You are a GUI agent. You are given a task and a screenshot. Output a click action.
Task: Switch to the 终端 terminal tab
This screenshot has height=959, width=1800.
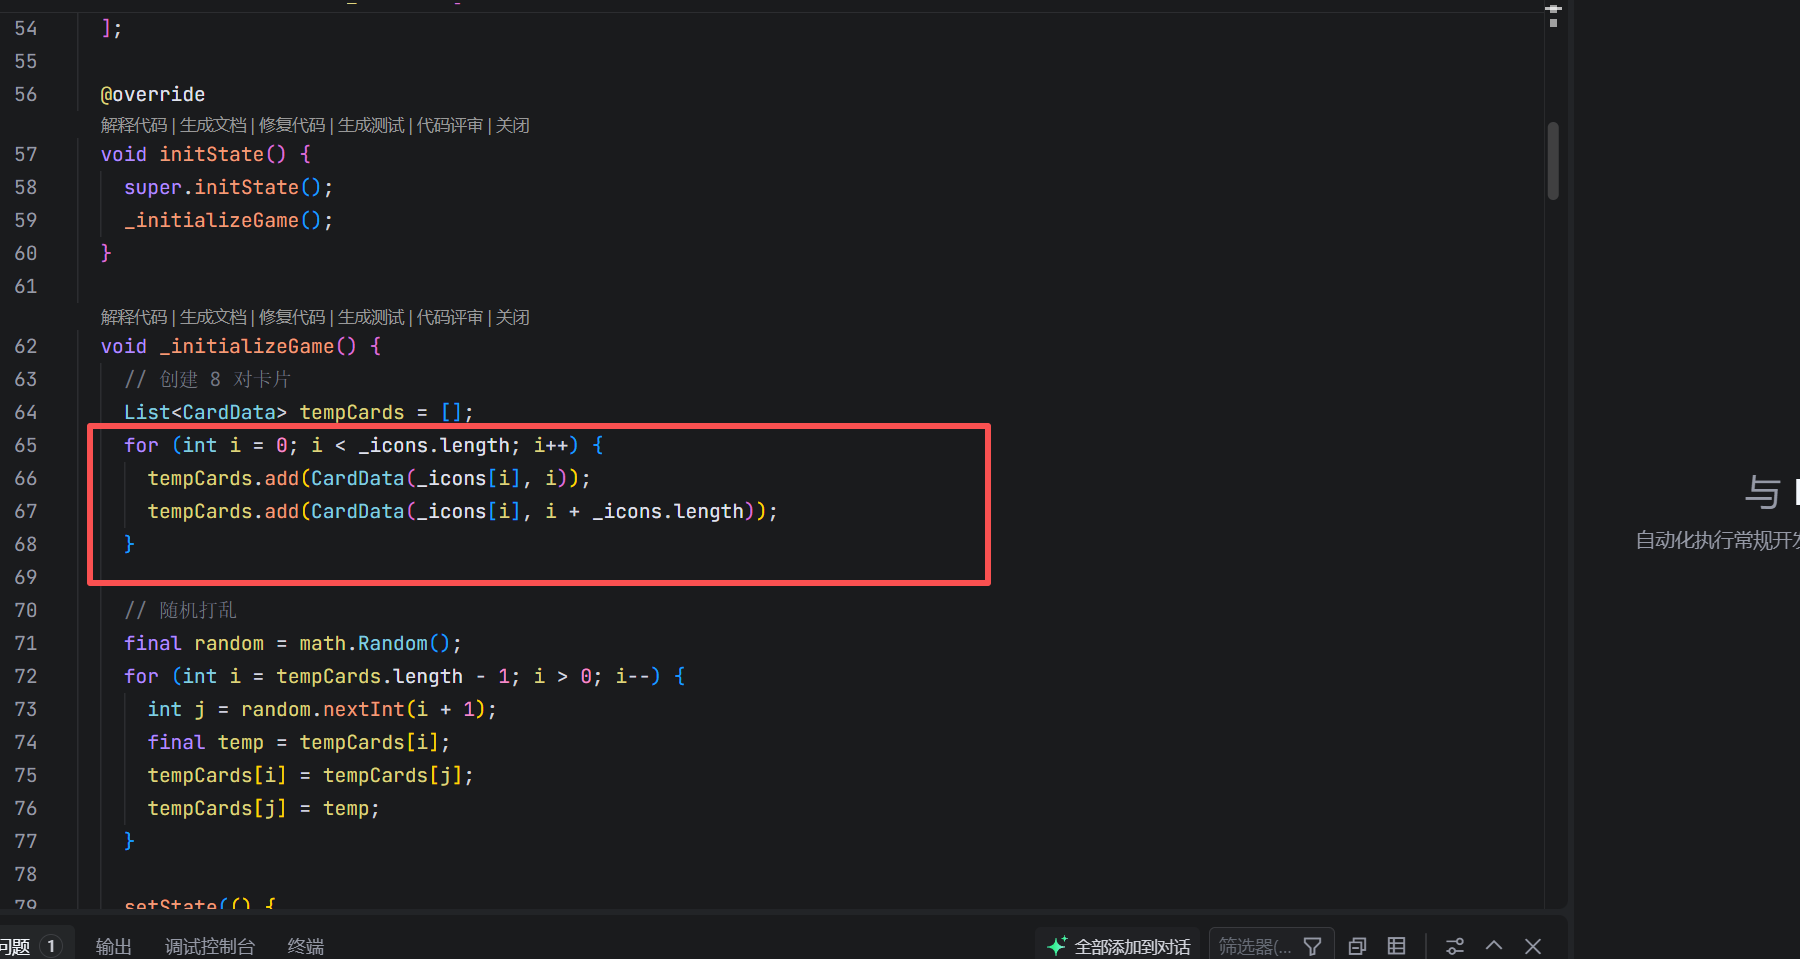[305, 946]
